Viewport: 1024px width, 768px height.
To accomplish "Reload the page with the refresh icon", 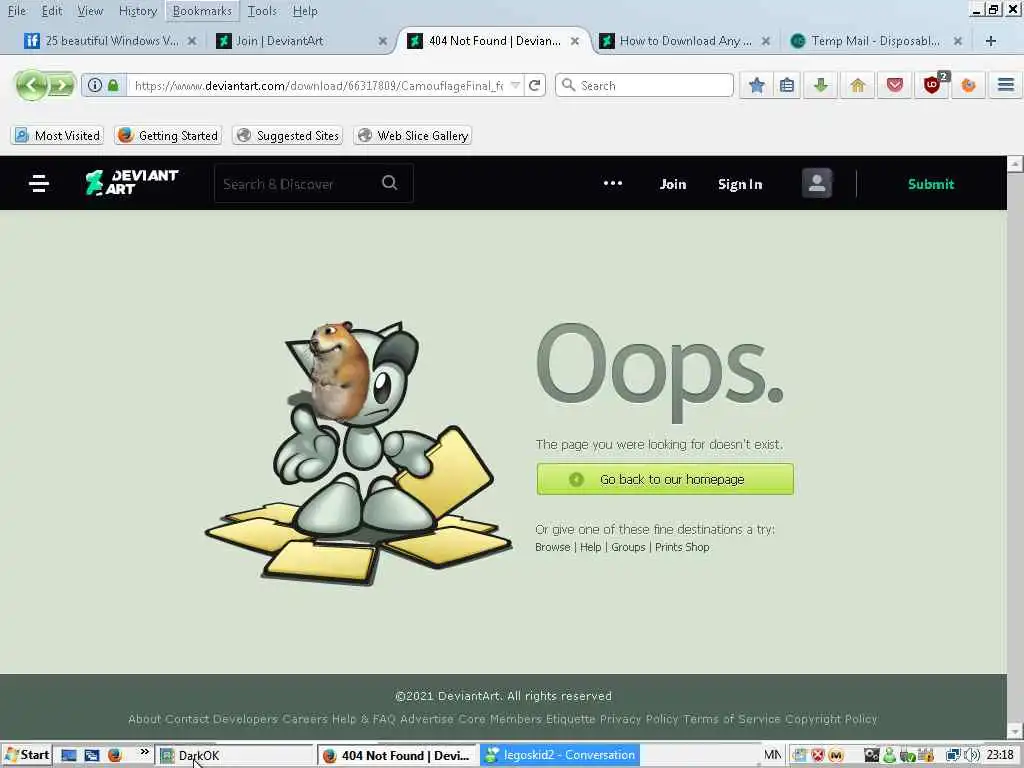I will [x=534, y=85].
